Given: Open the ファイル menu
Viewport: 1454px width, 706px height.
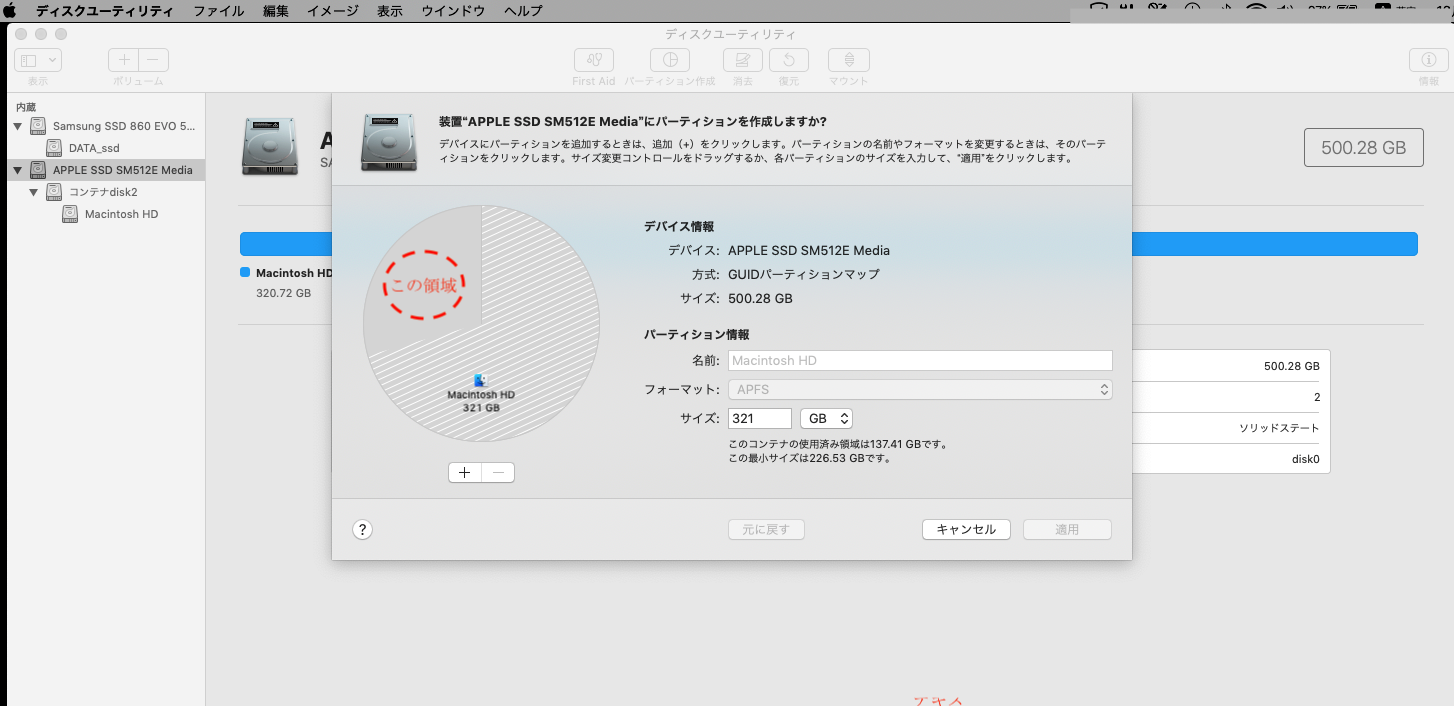Looking at the screenshot, I should coord(218,11).
